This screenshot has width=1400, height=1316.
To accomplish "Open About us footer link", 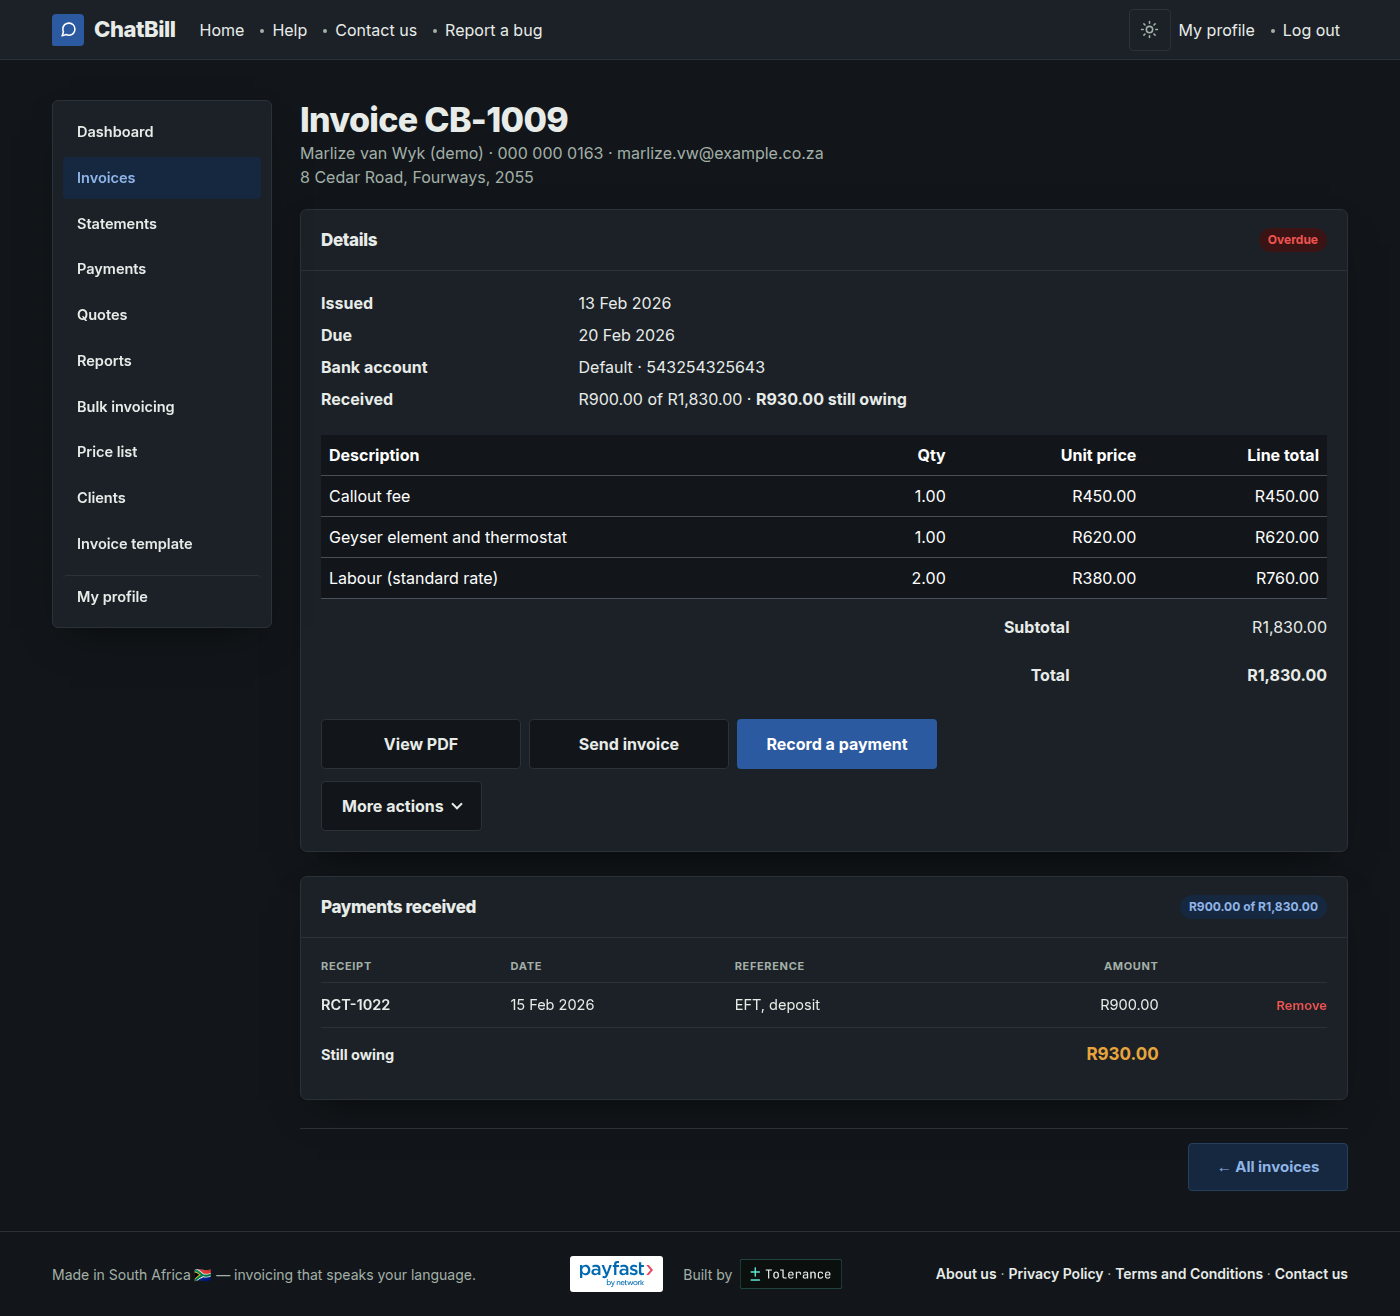I will coord(966,1274).
